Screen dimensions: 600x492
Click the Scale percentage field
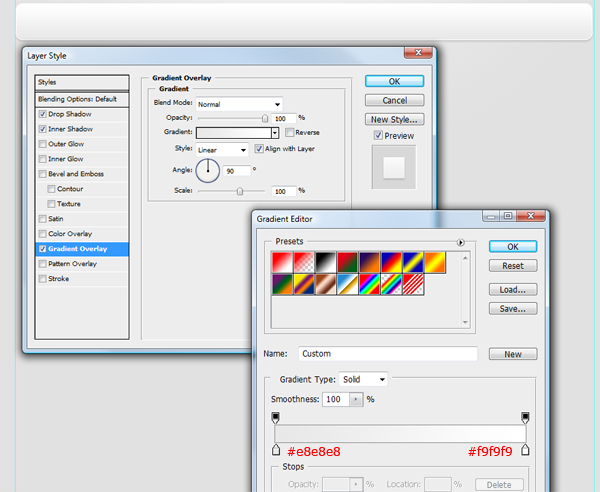284,191
